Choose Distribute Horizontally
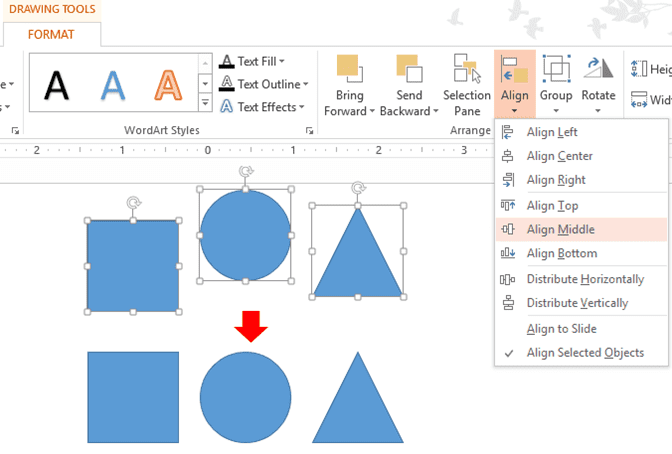The image size is (672, 454). click(581, 279)
